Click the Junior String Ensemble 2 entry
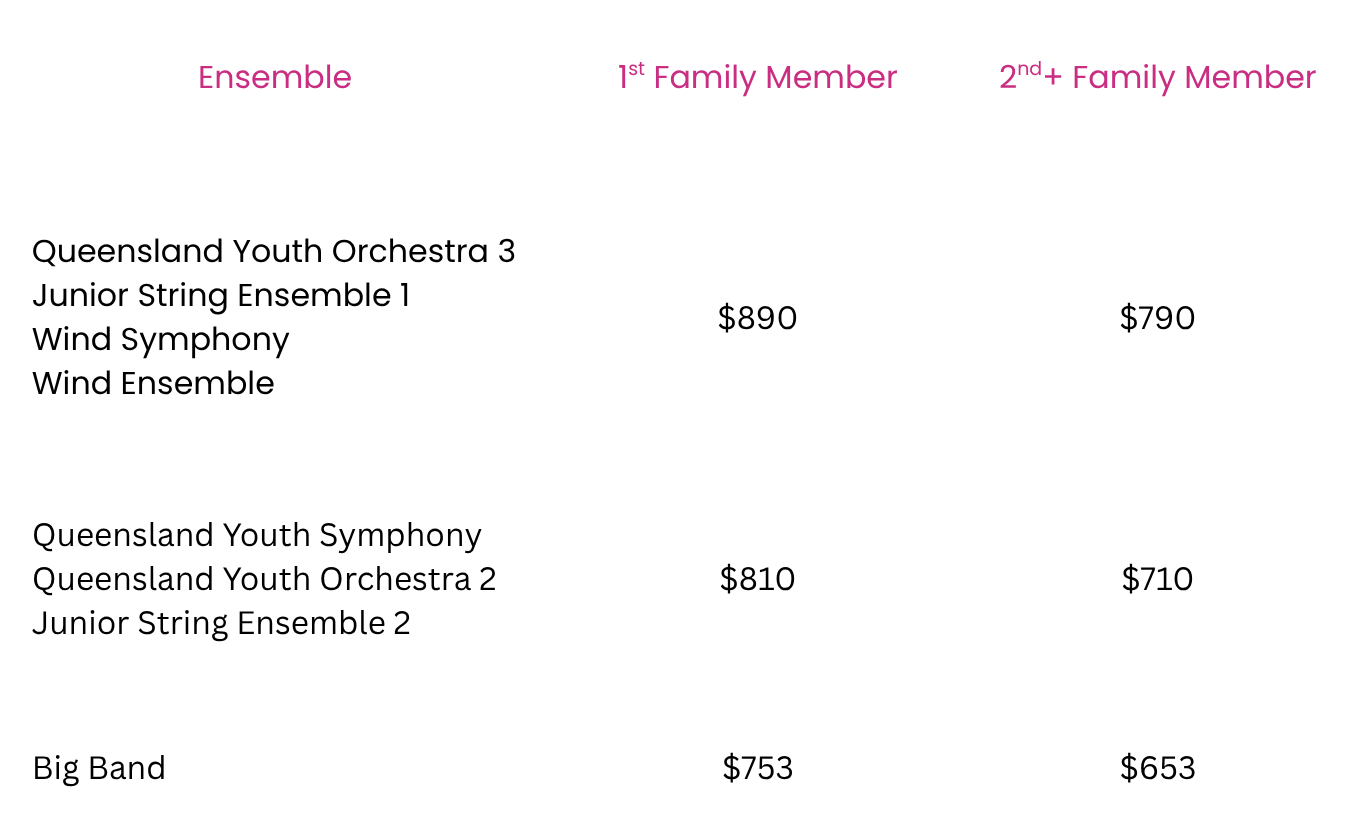The width and height of the screenshot is (1350, 831). click(221, 624)
